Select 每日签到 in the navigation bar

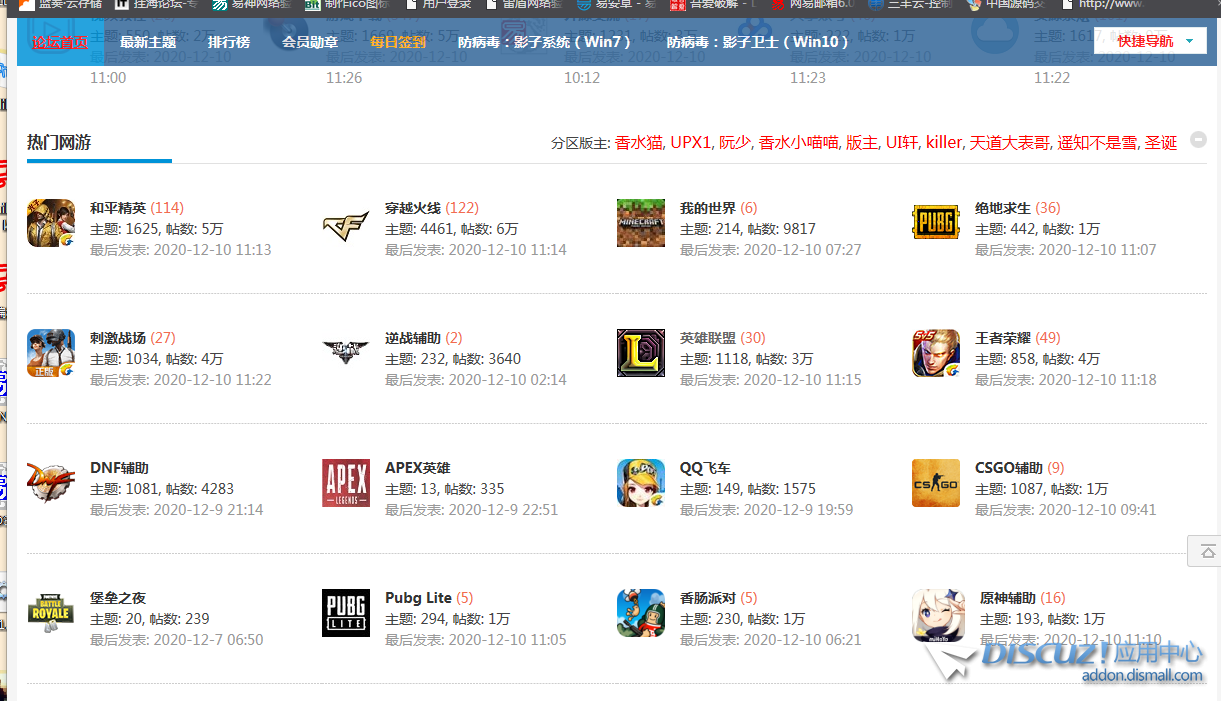click(398, 42)
